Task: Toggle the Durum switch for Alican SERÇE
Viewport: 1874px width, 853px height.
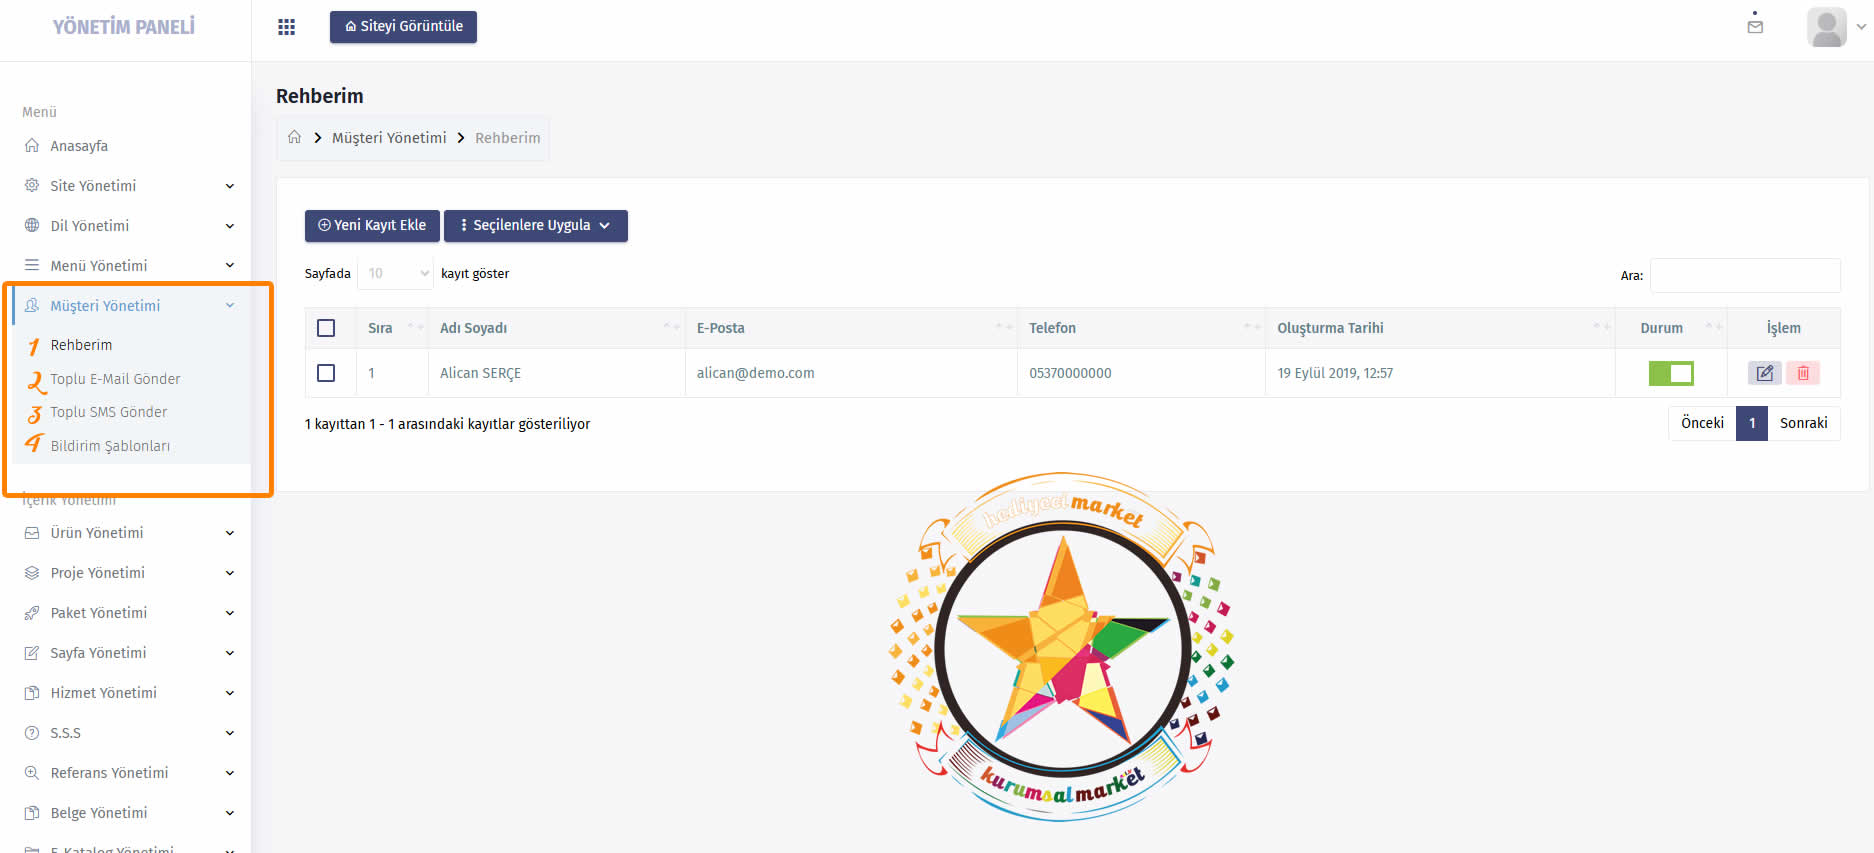Action: point(1671,373)
